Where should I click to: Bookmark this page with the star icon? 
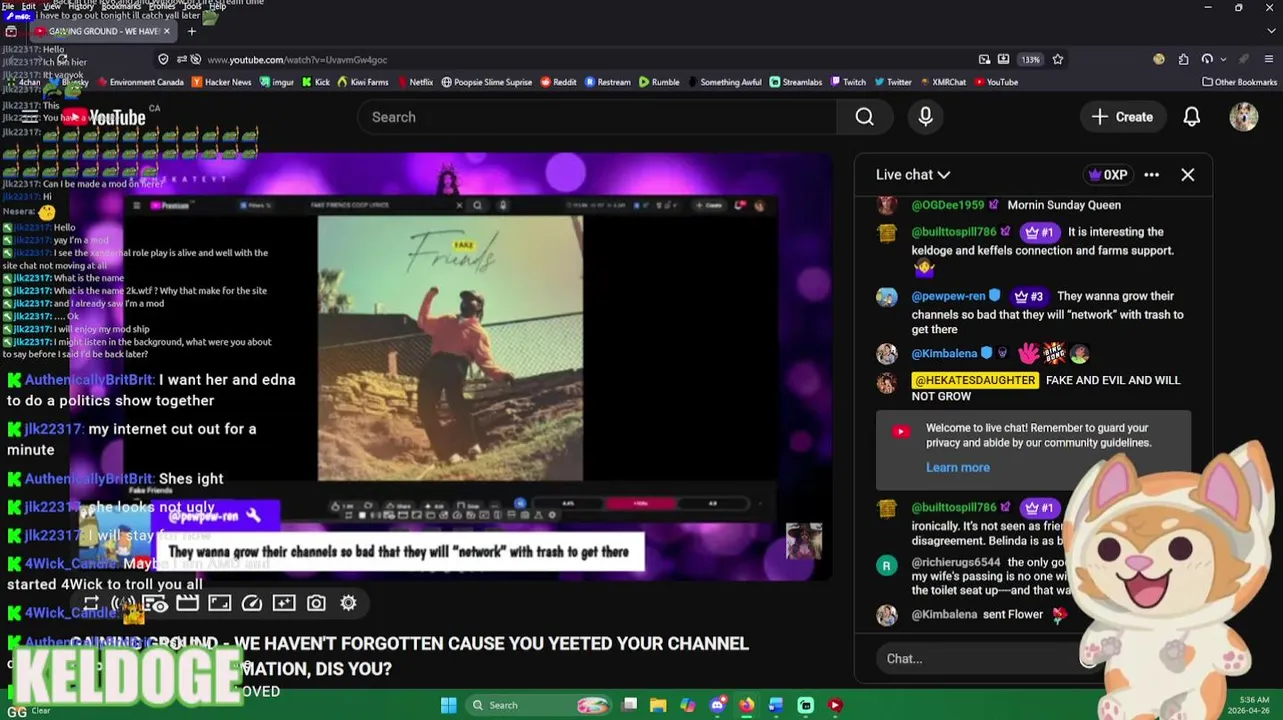coord(1057,59)
